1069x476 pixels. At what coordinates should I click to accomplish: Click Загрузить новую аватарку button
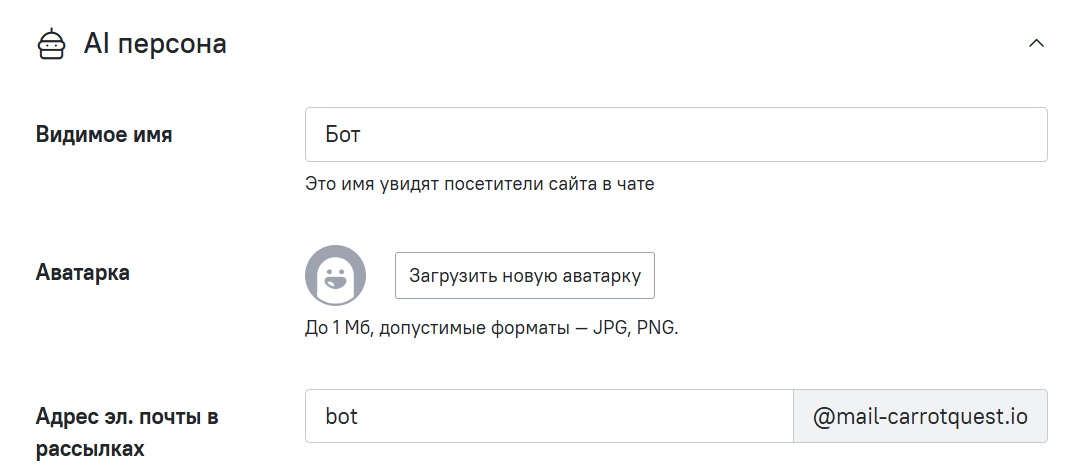click(525, 276)
